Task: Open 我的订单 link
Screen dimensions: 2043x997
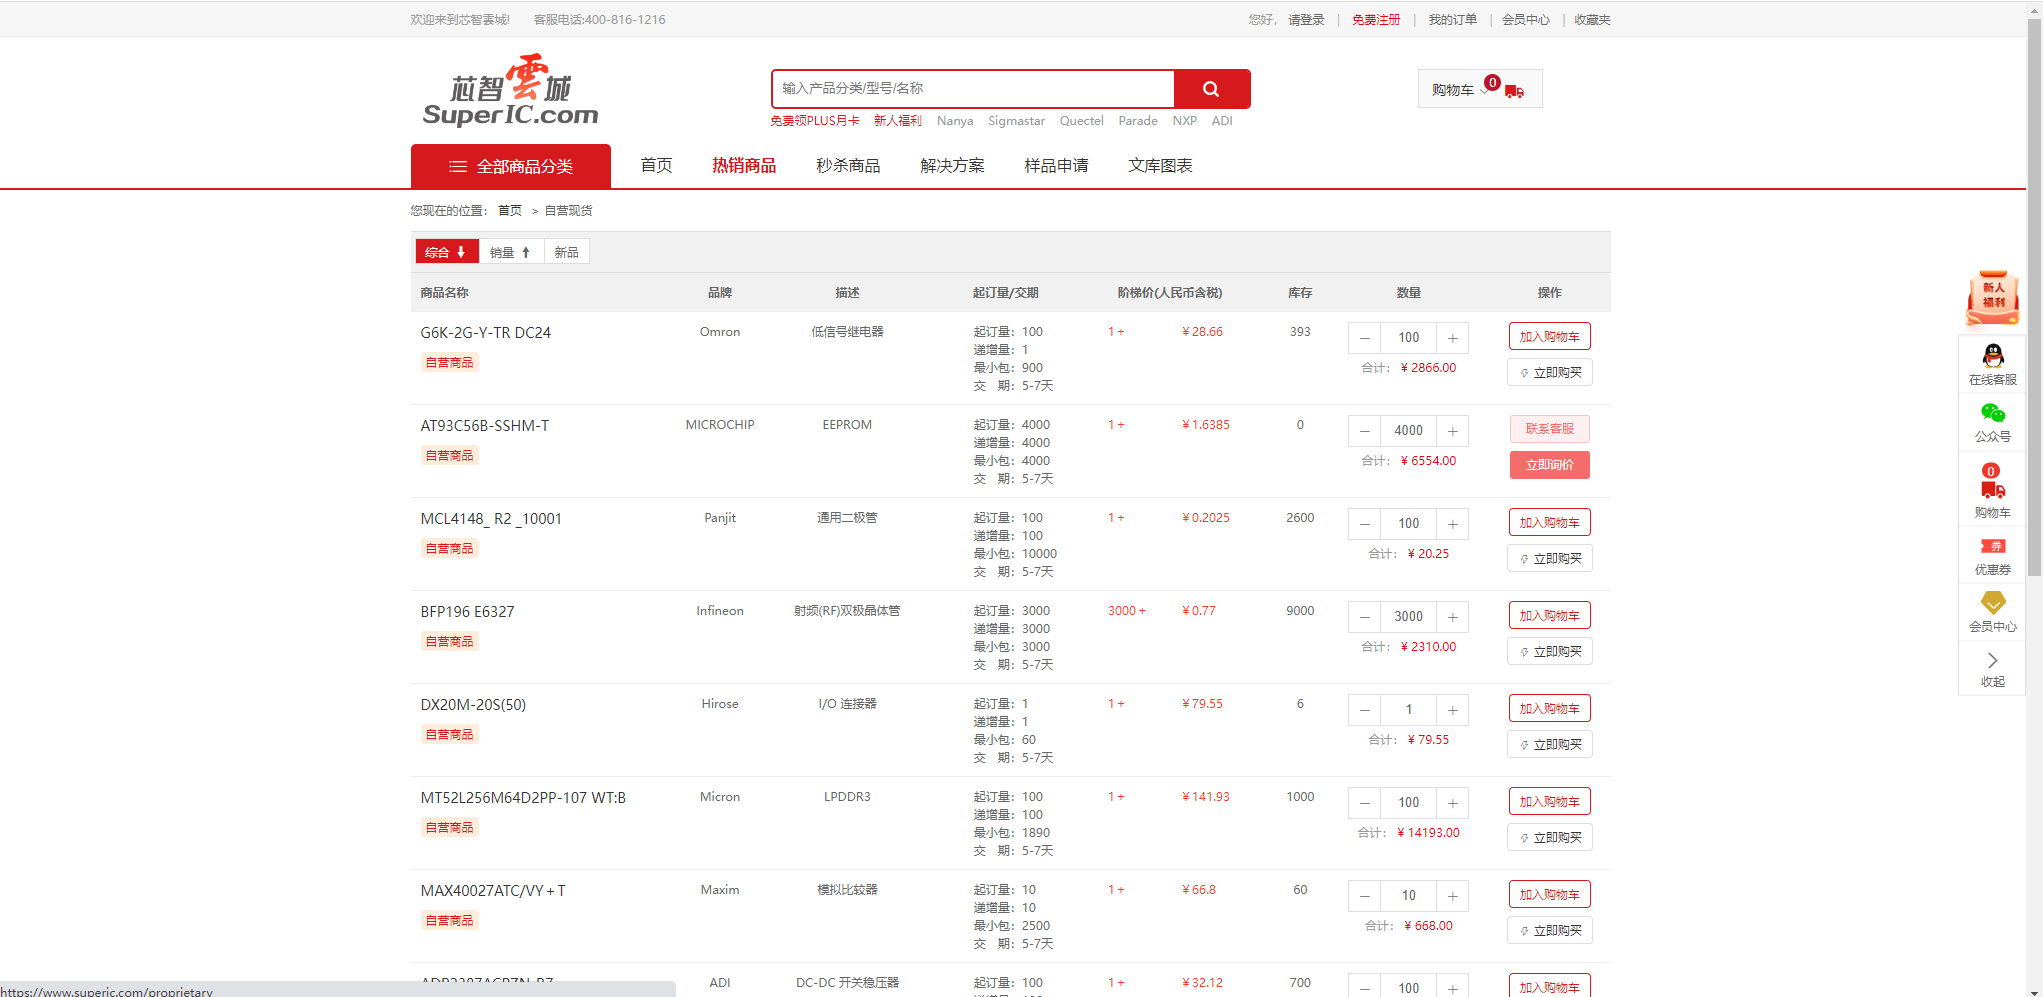Action: [1452, 20]
